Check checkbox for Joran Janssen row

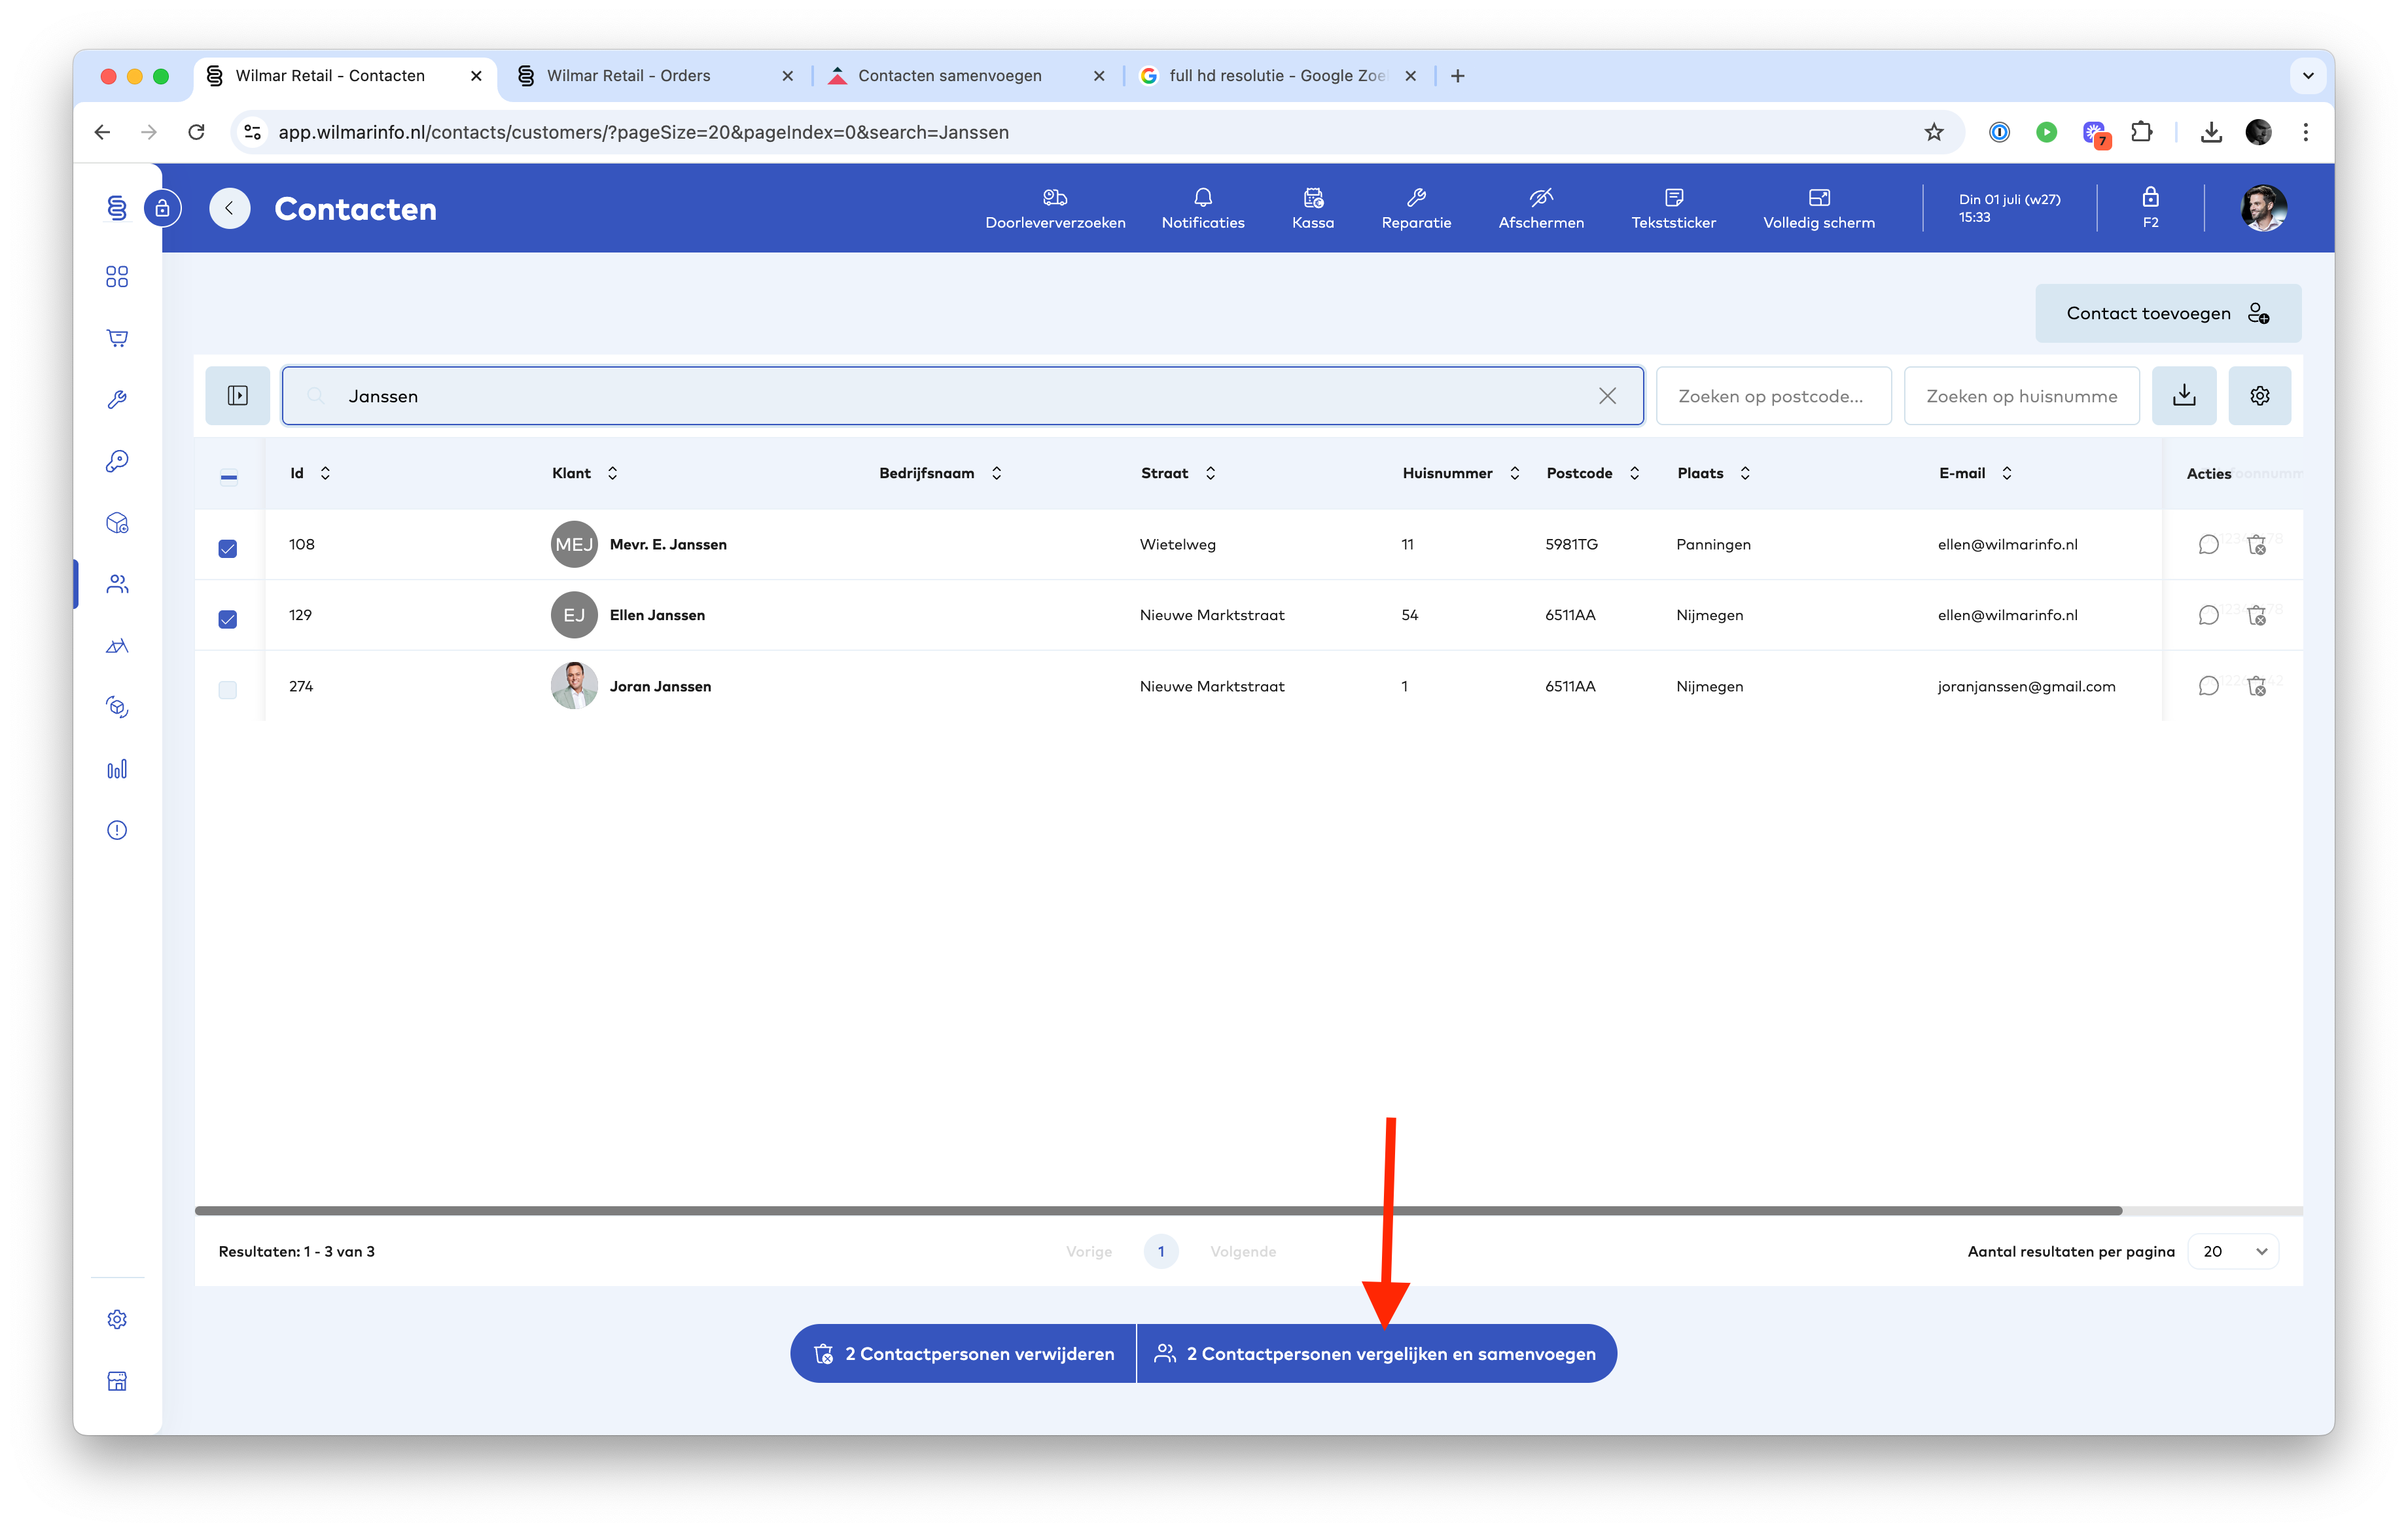pyautogui.click(x=228, y=690)
